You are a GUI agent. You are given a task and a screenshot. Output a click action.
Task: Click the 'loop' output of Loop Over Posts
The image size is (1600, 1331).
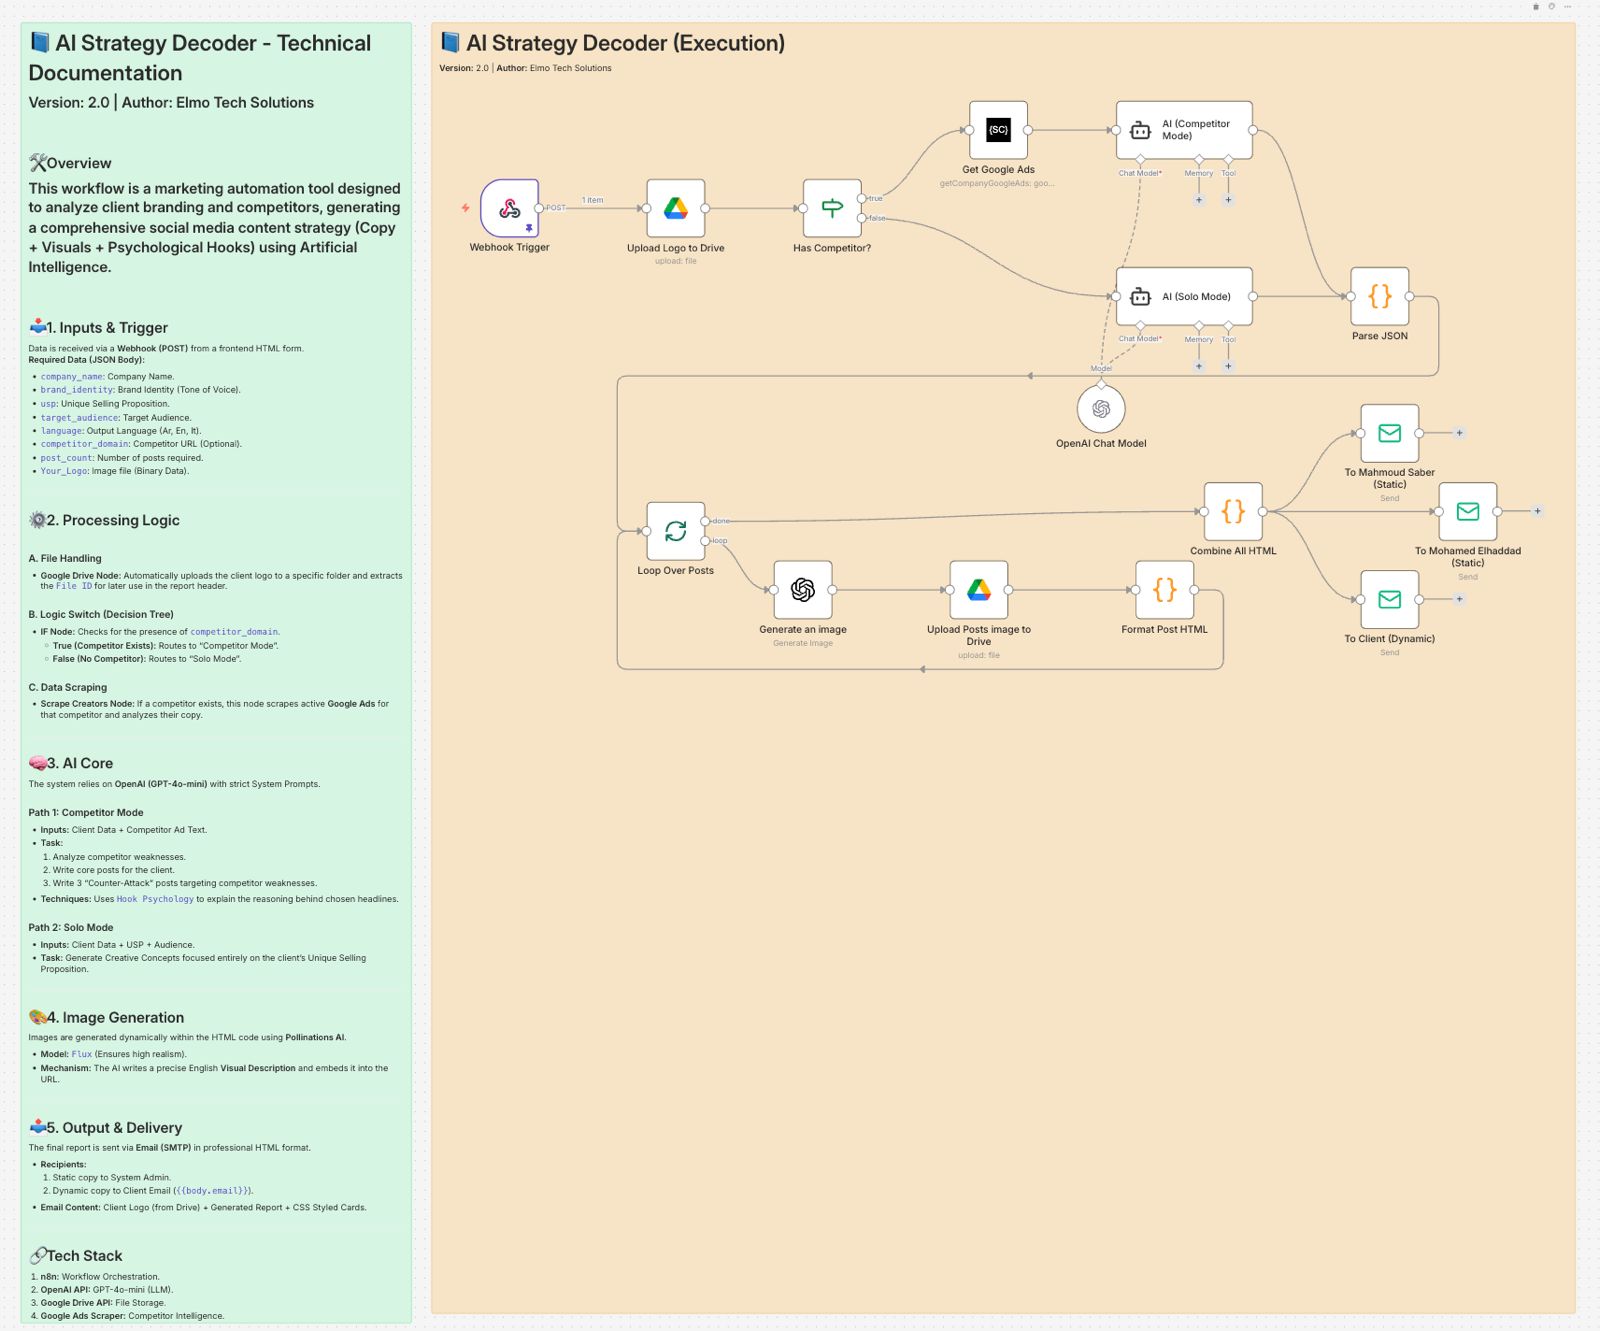706,541
